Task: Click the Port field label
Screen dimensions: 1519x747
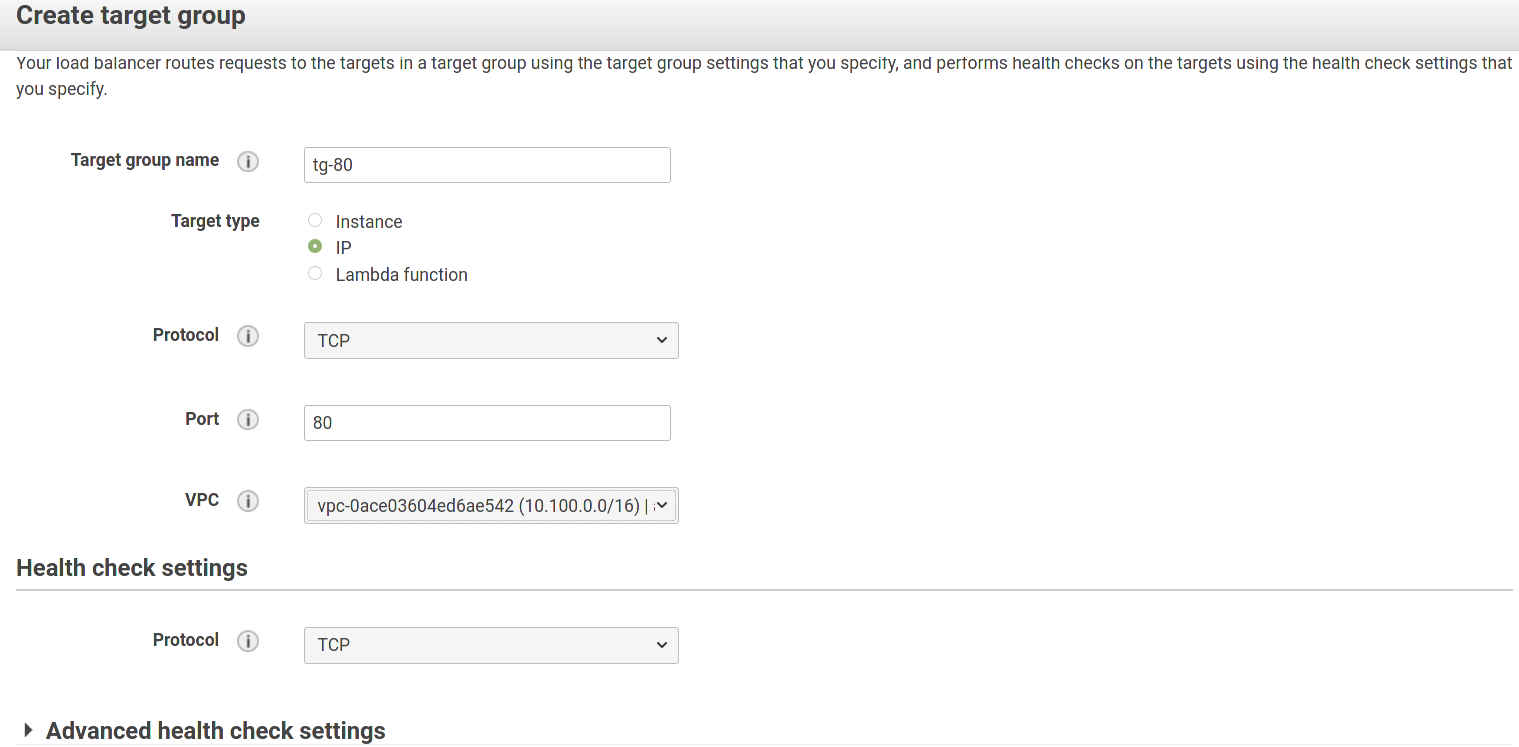Action: click(x=202, y=419)
